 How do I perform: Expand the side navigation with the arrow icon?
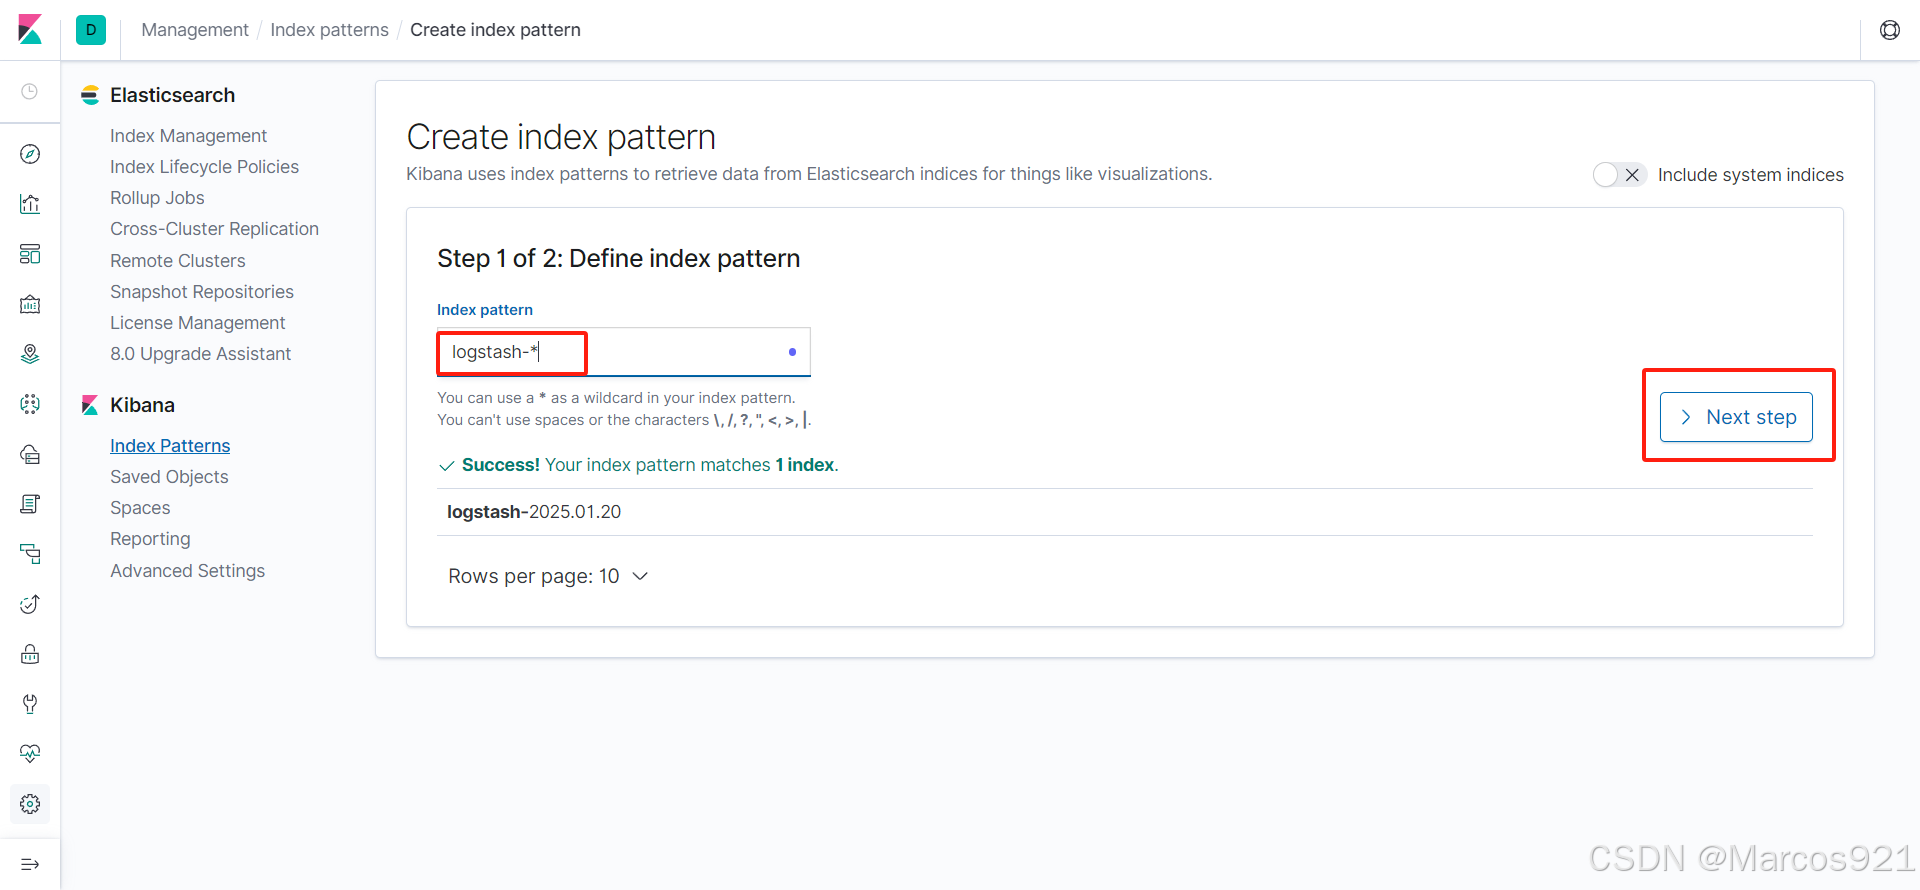tap(30, 864)
